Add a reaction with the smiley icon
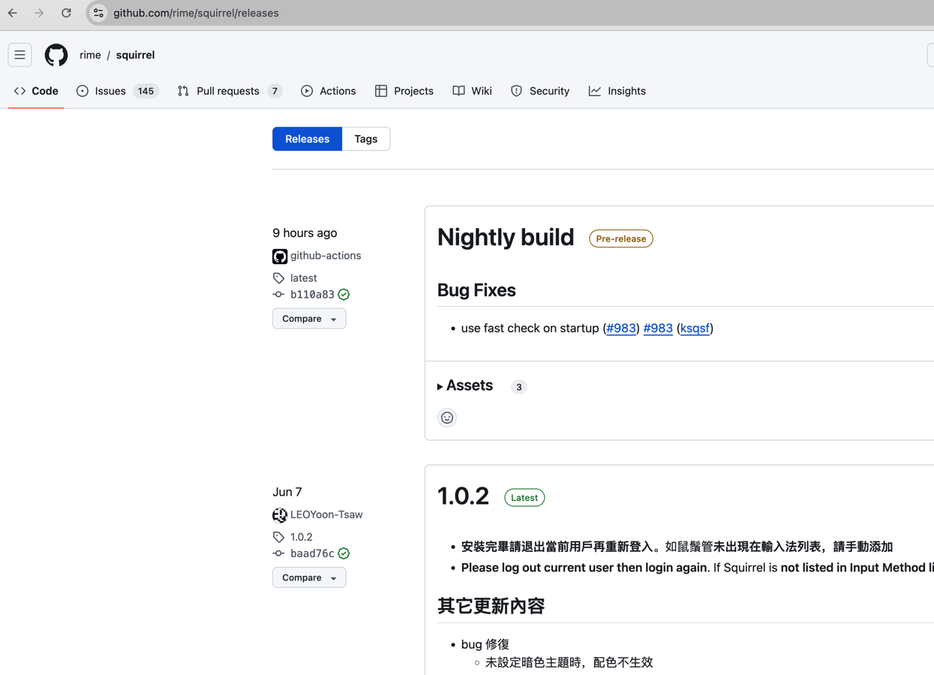The width and height of the screenshot is (934, 675). click(447, 418)
